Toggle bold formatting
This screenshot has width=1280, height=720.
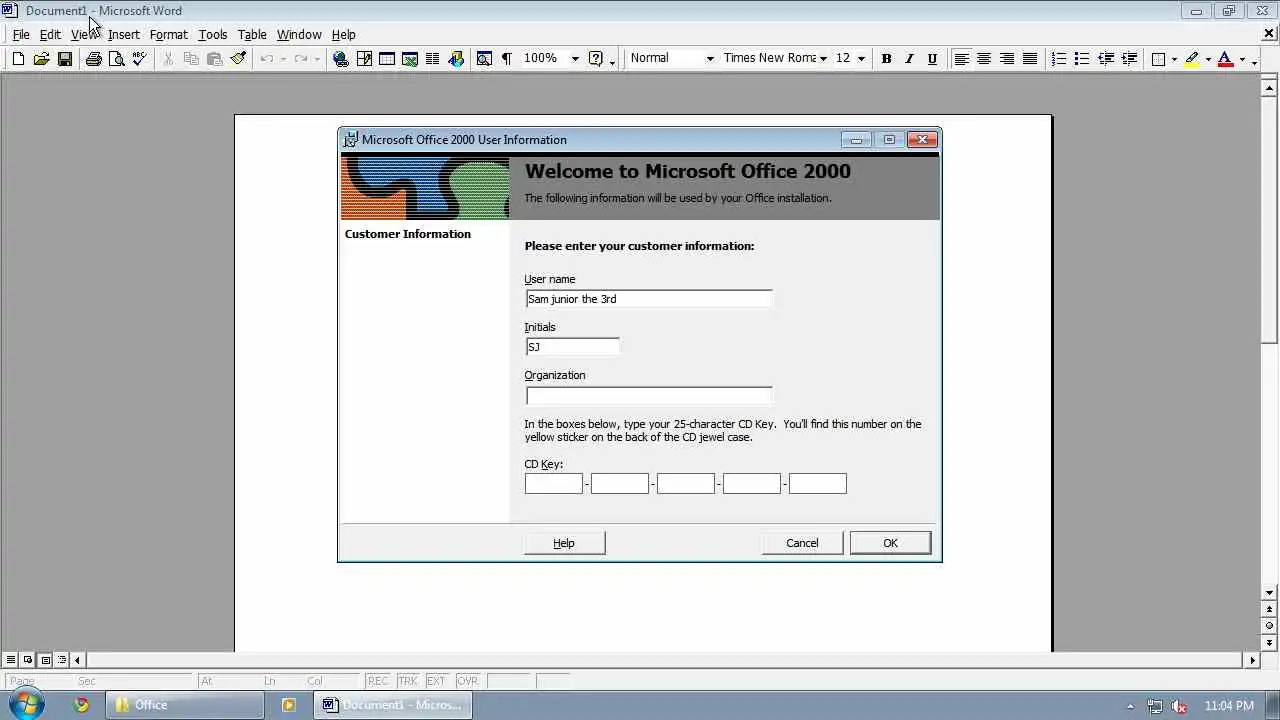click(886, 59)
